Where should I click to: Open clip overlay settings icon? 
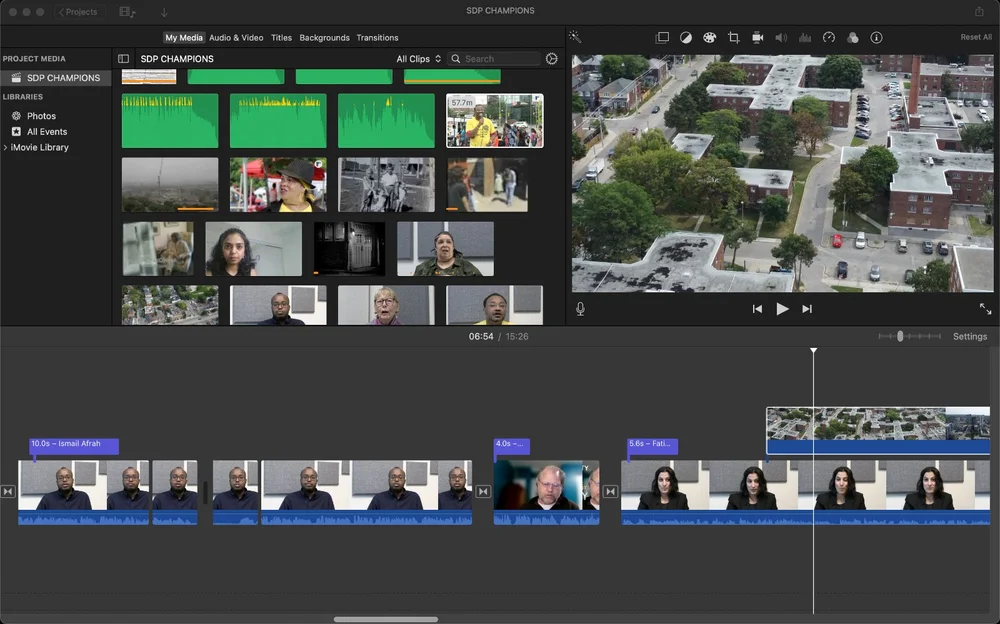coord(662,38)
